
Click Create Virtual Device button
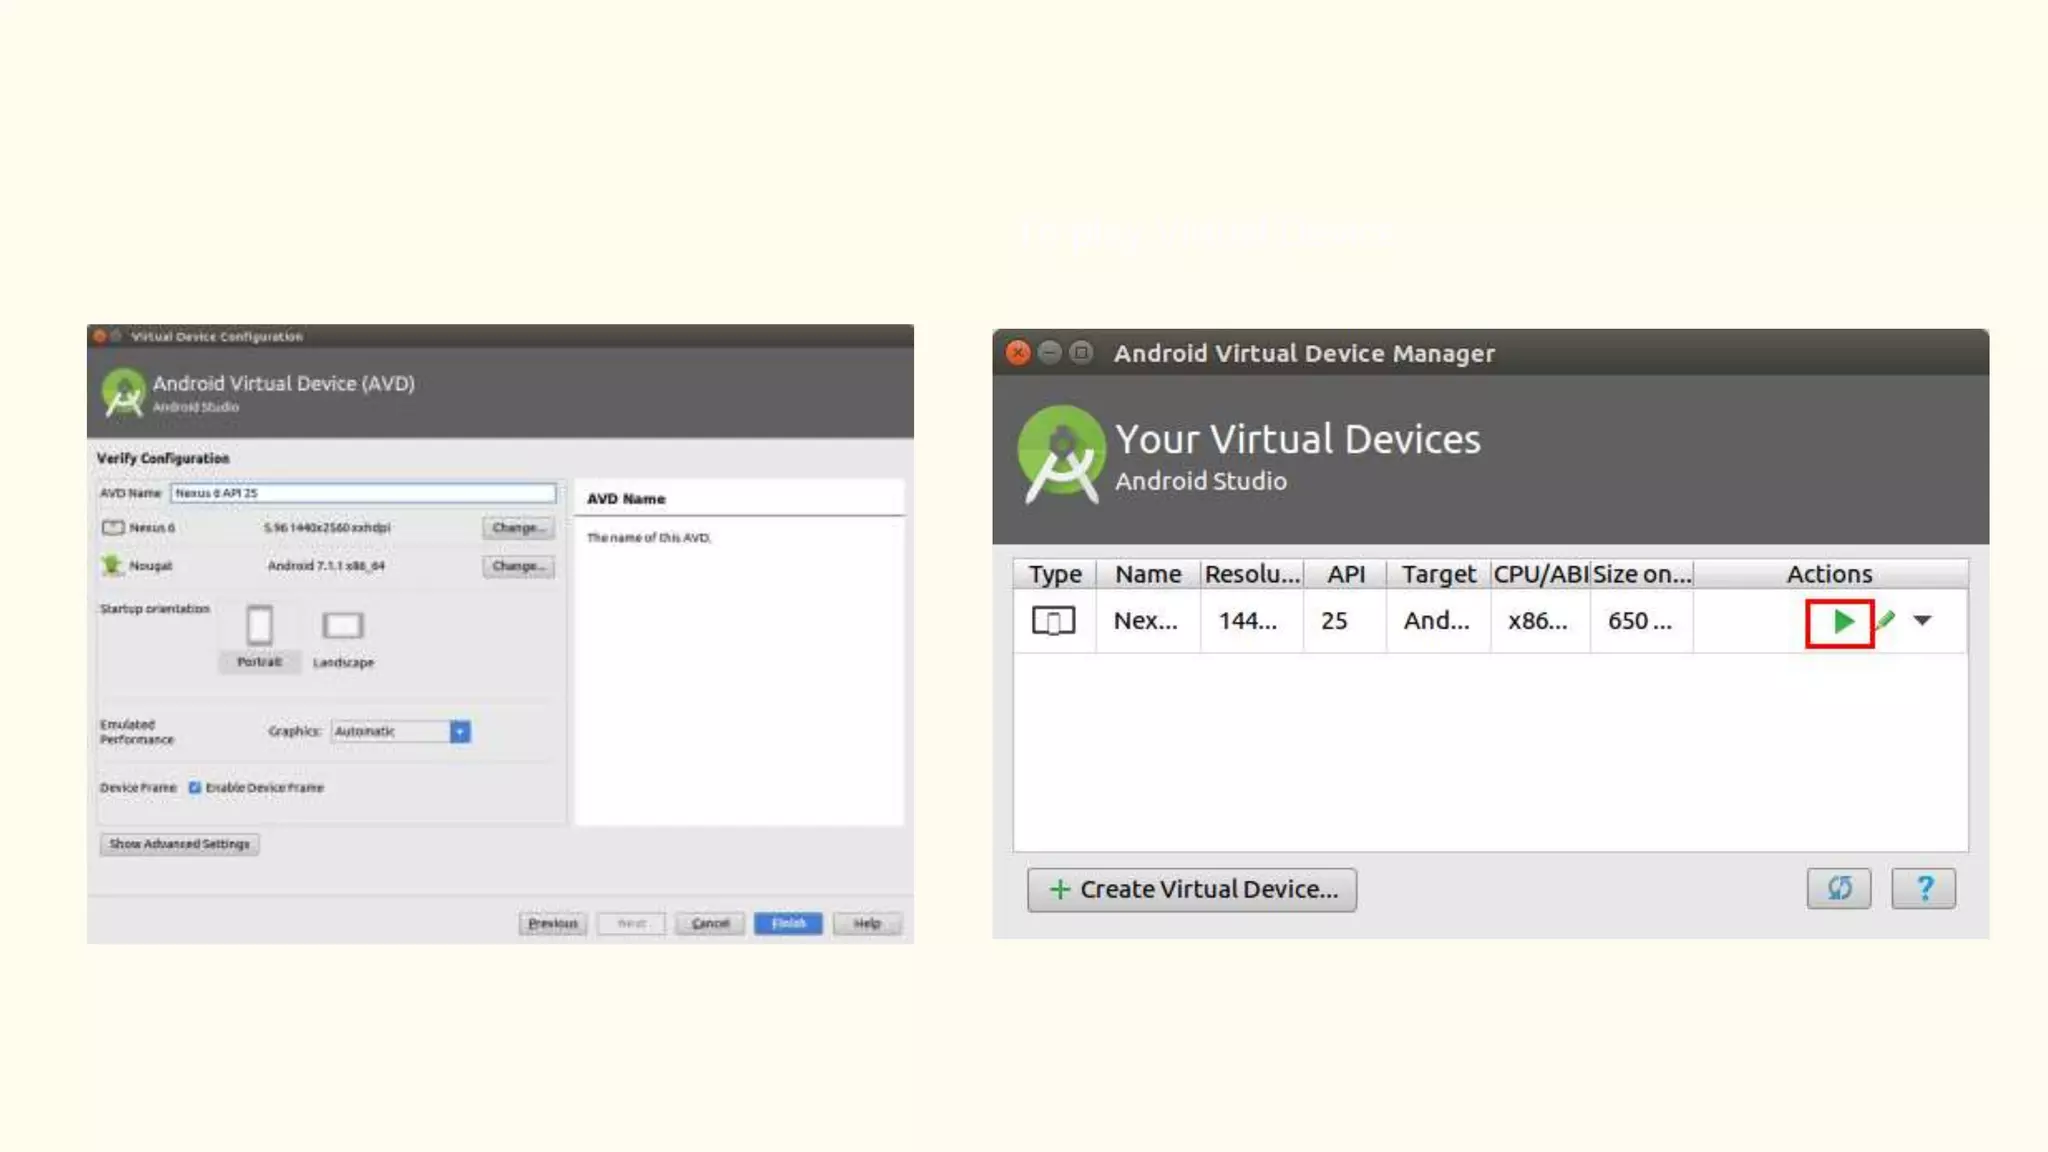[1192, 889]
